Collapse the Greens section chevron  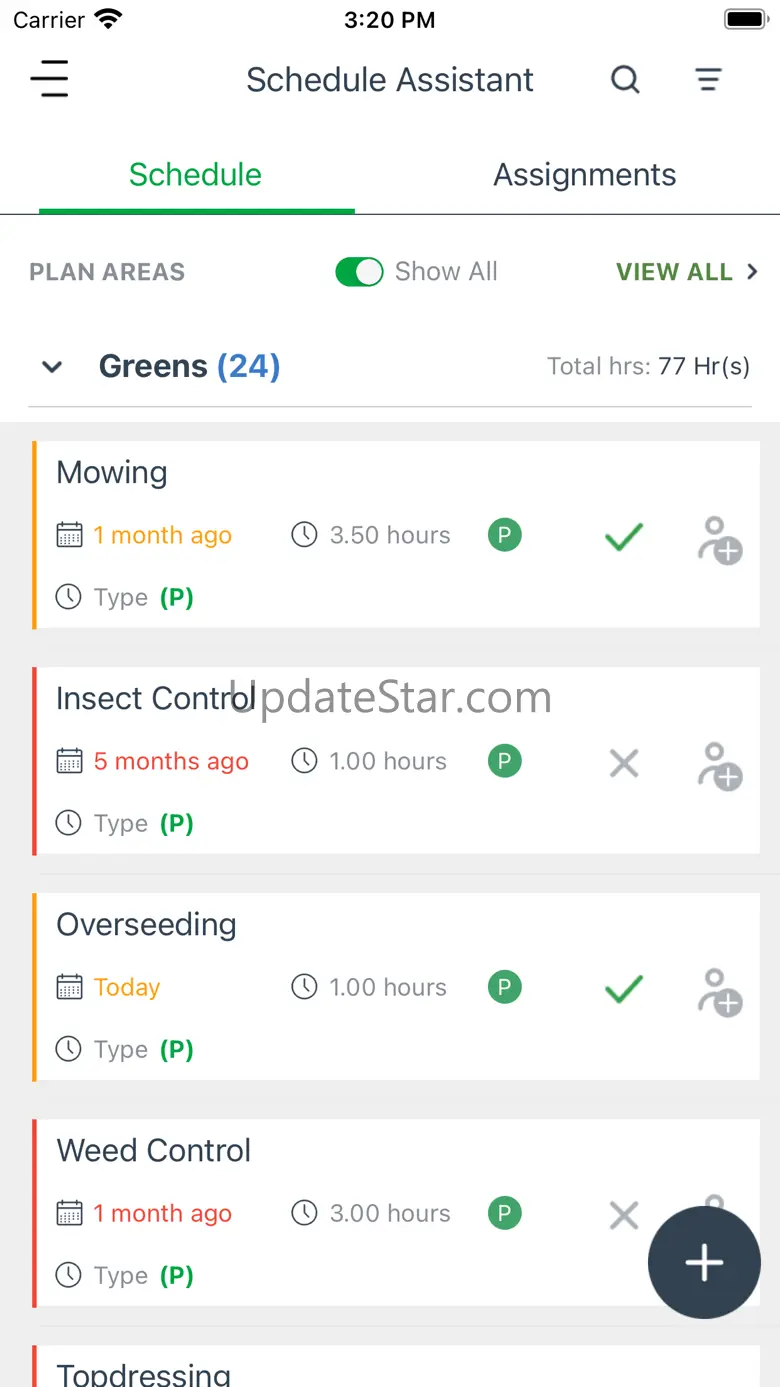click(x=52, y=367)
